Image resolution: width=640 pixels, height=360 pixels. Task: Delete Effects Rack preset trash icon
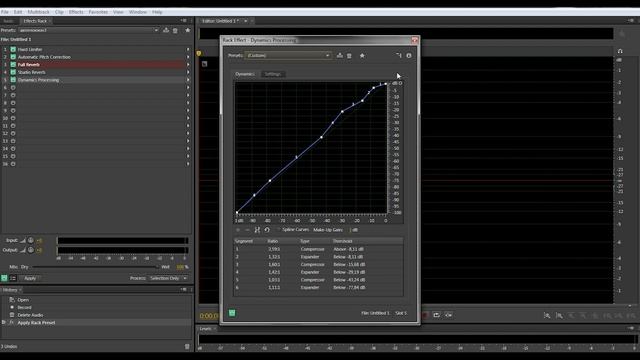point(175,30)
